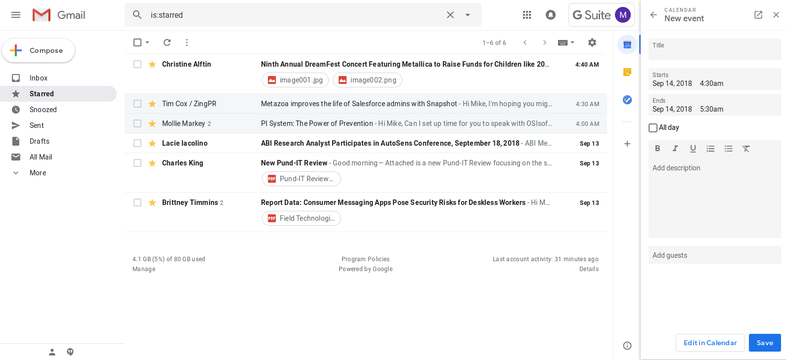Check the Lacie Iacolino email checkbox
Screen dimensions: 786x360
[137, 143]
